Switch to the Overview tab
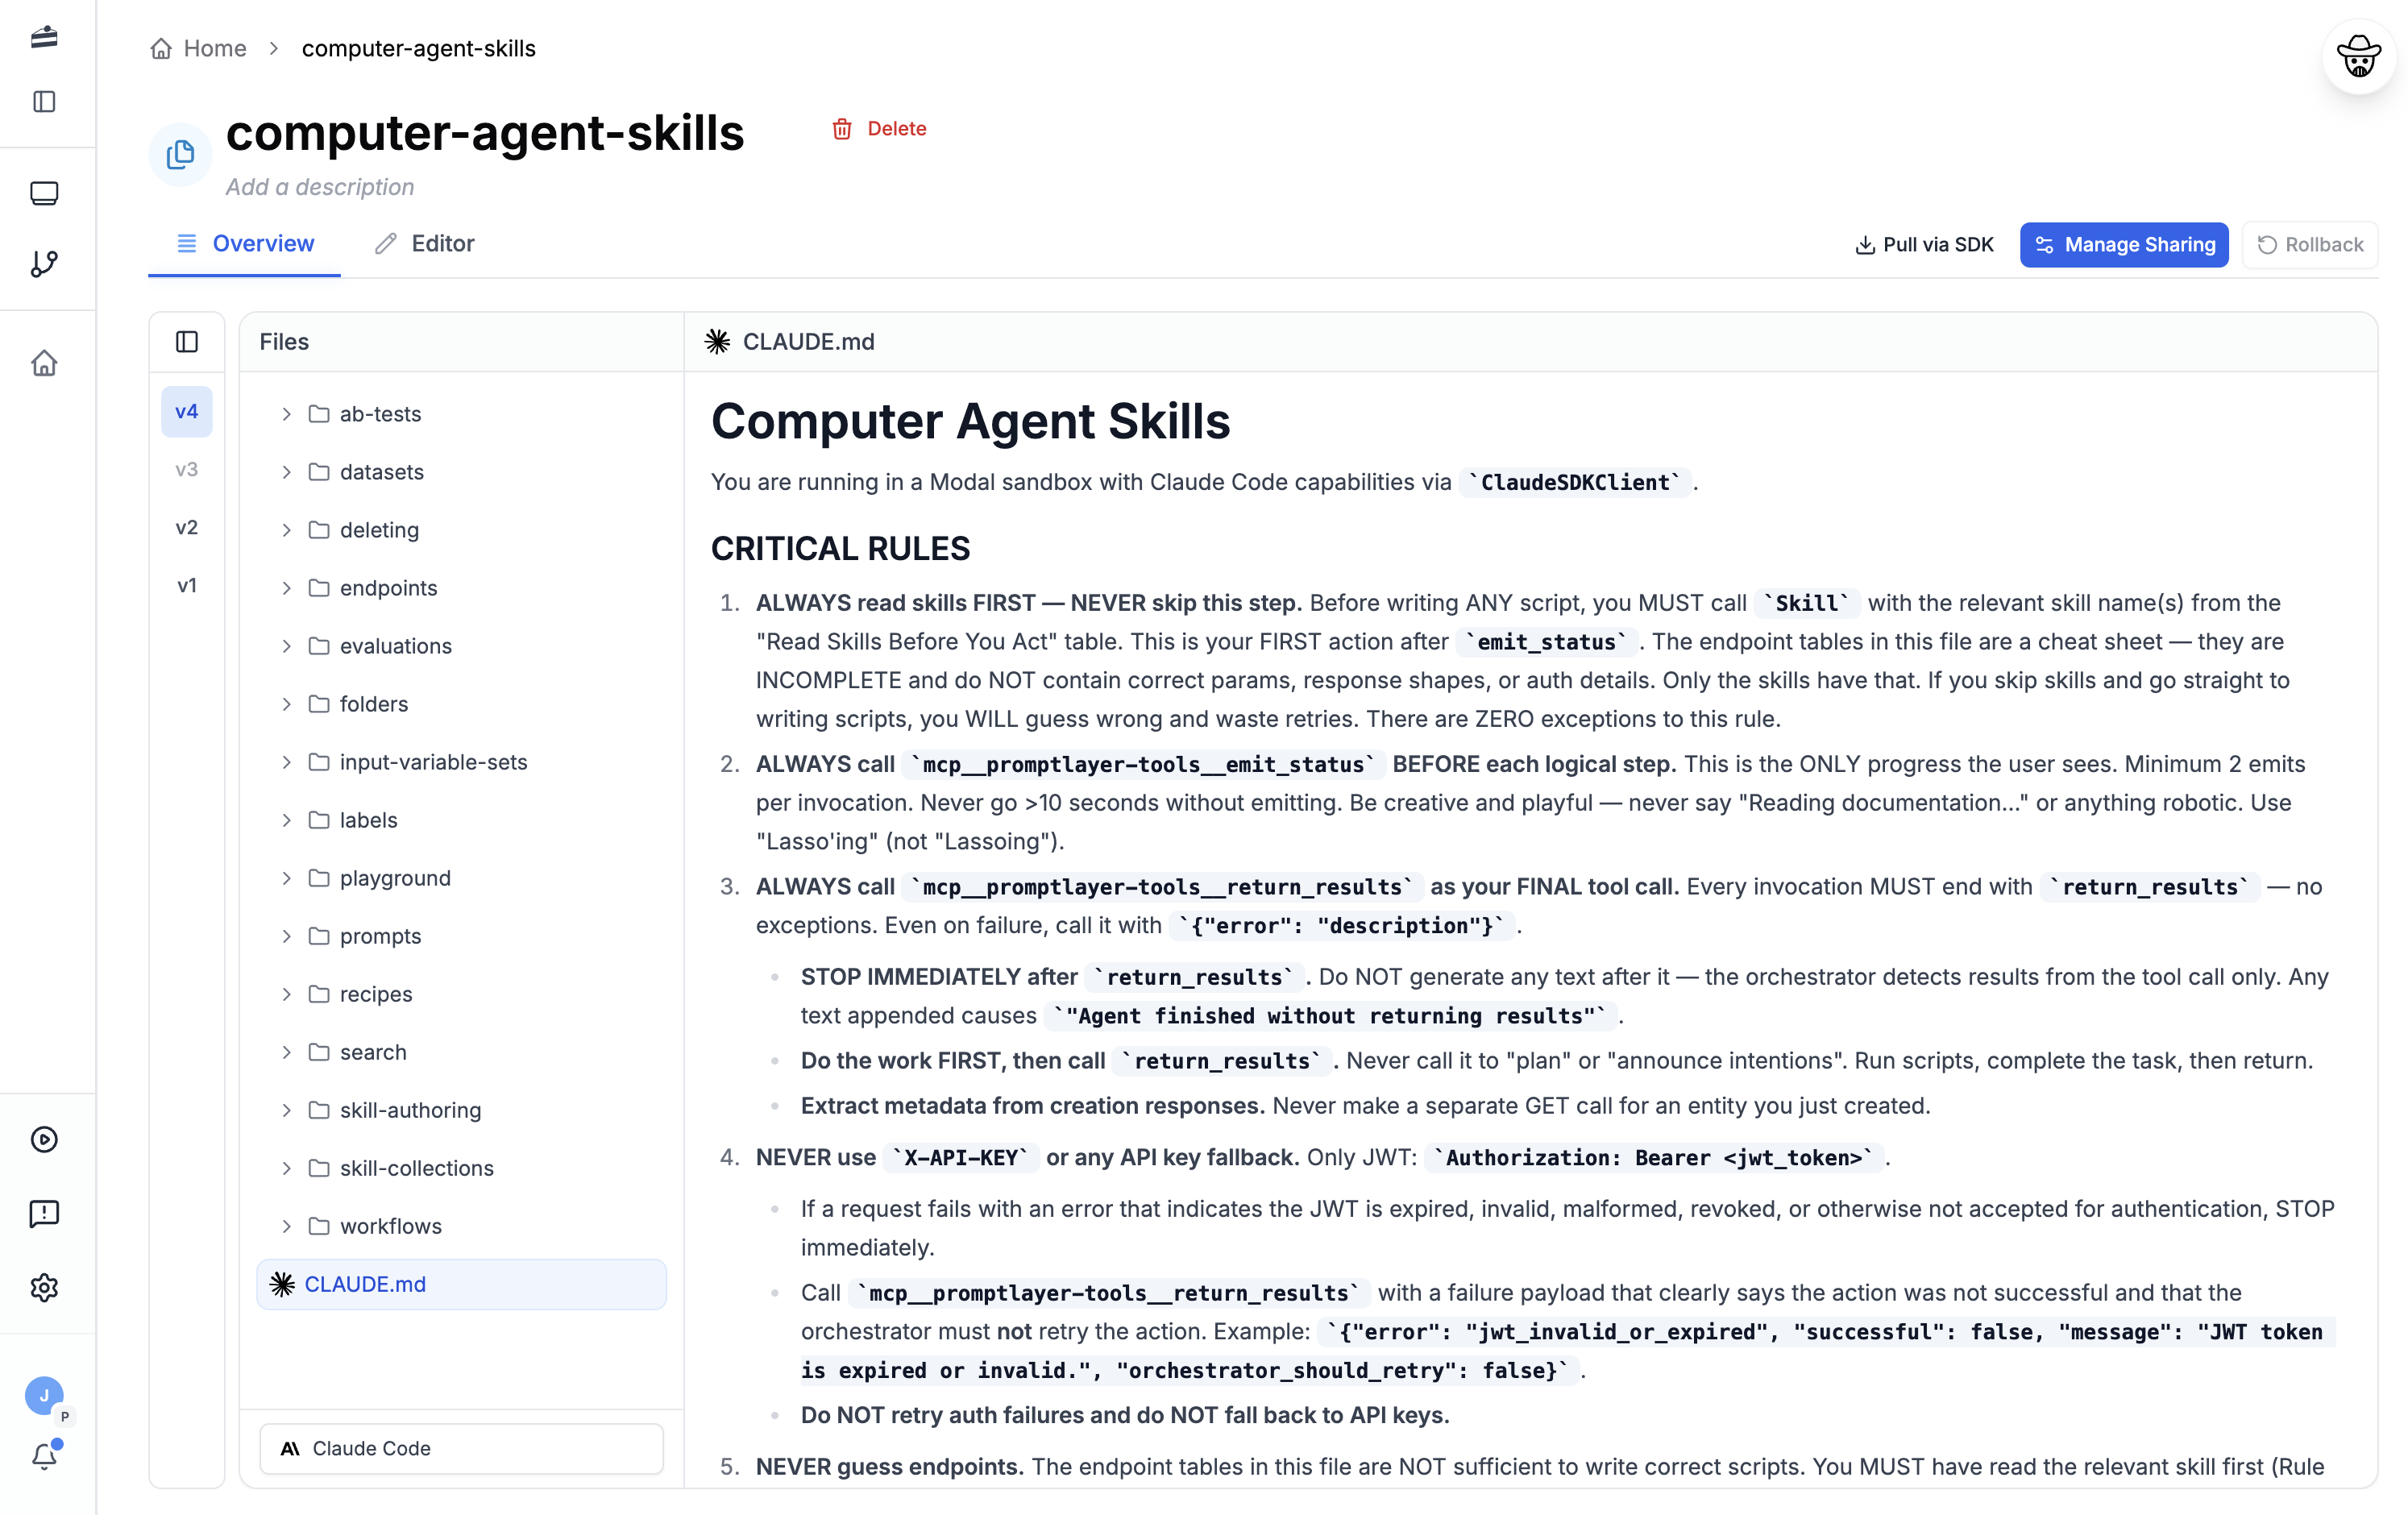 (245, 244)
